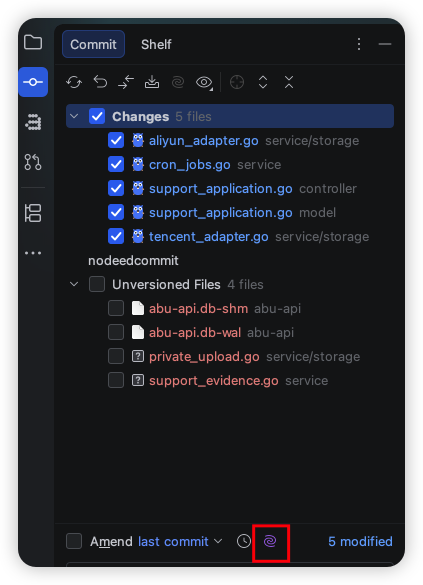Uncheck tencent_adapter.go checkbox
Image resolution: width=423 pixels, height=585 pixels.
(116, 237)
